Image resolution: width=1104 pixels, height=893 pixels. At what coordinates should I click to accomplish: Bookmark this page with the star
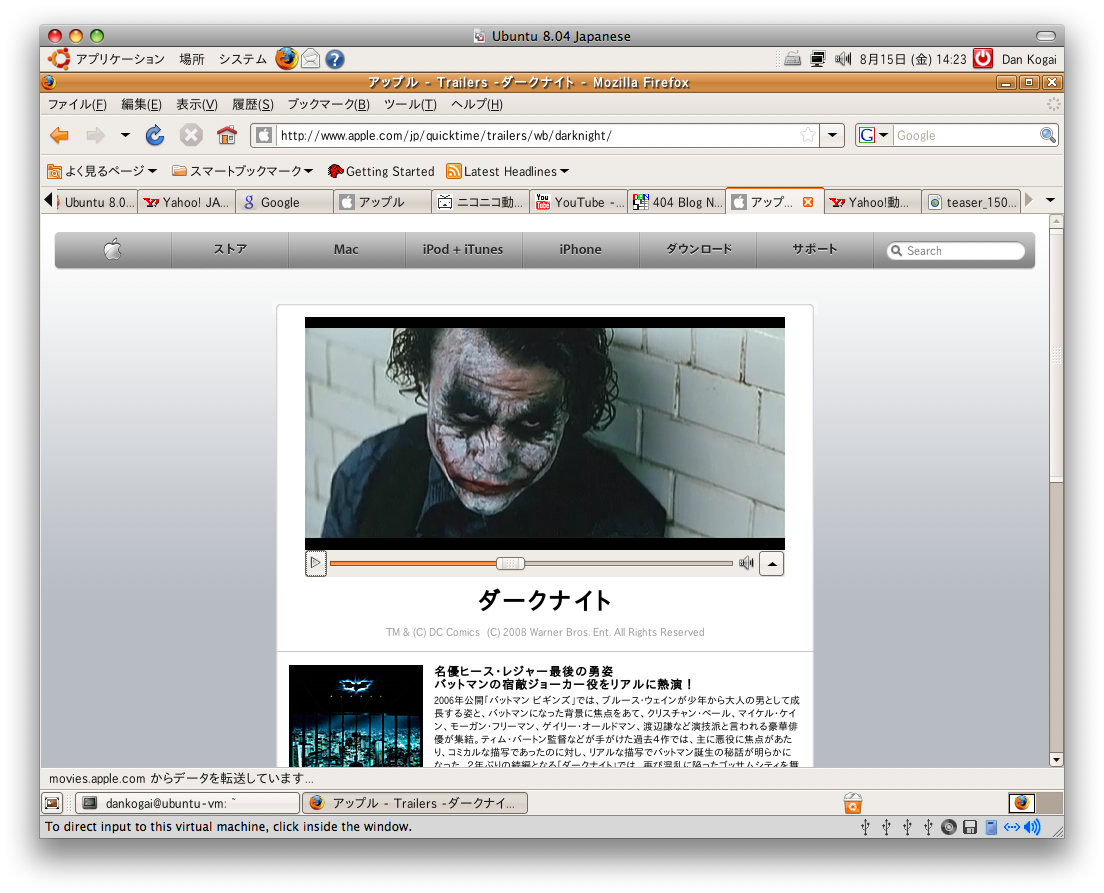[808, 135]
